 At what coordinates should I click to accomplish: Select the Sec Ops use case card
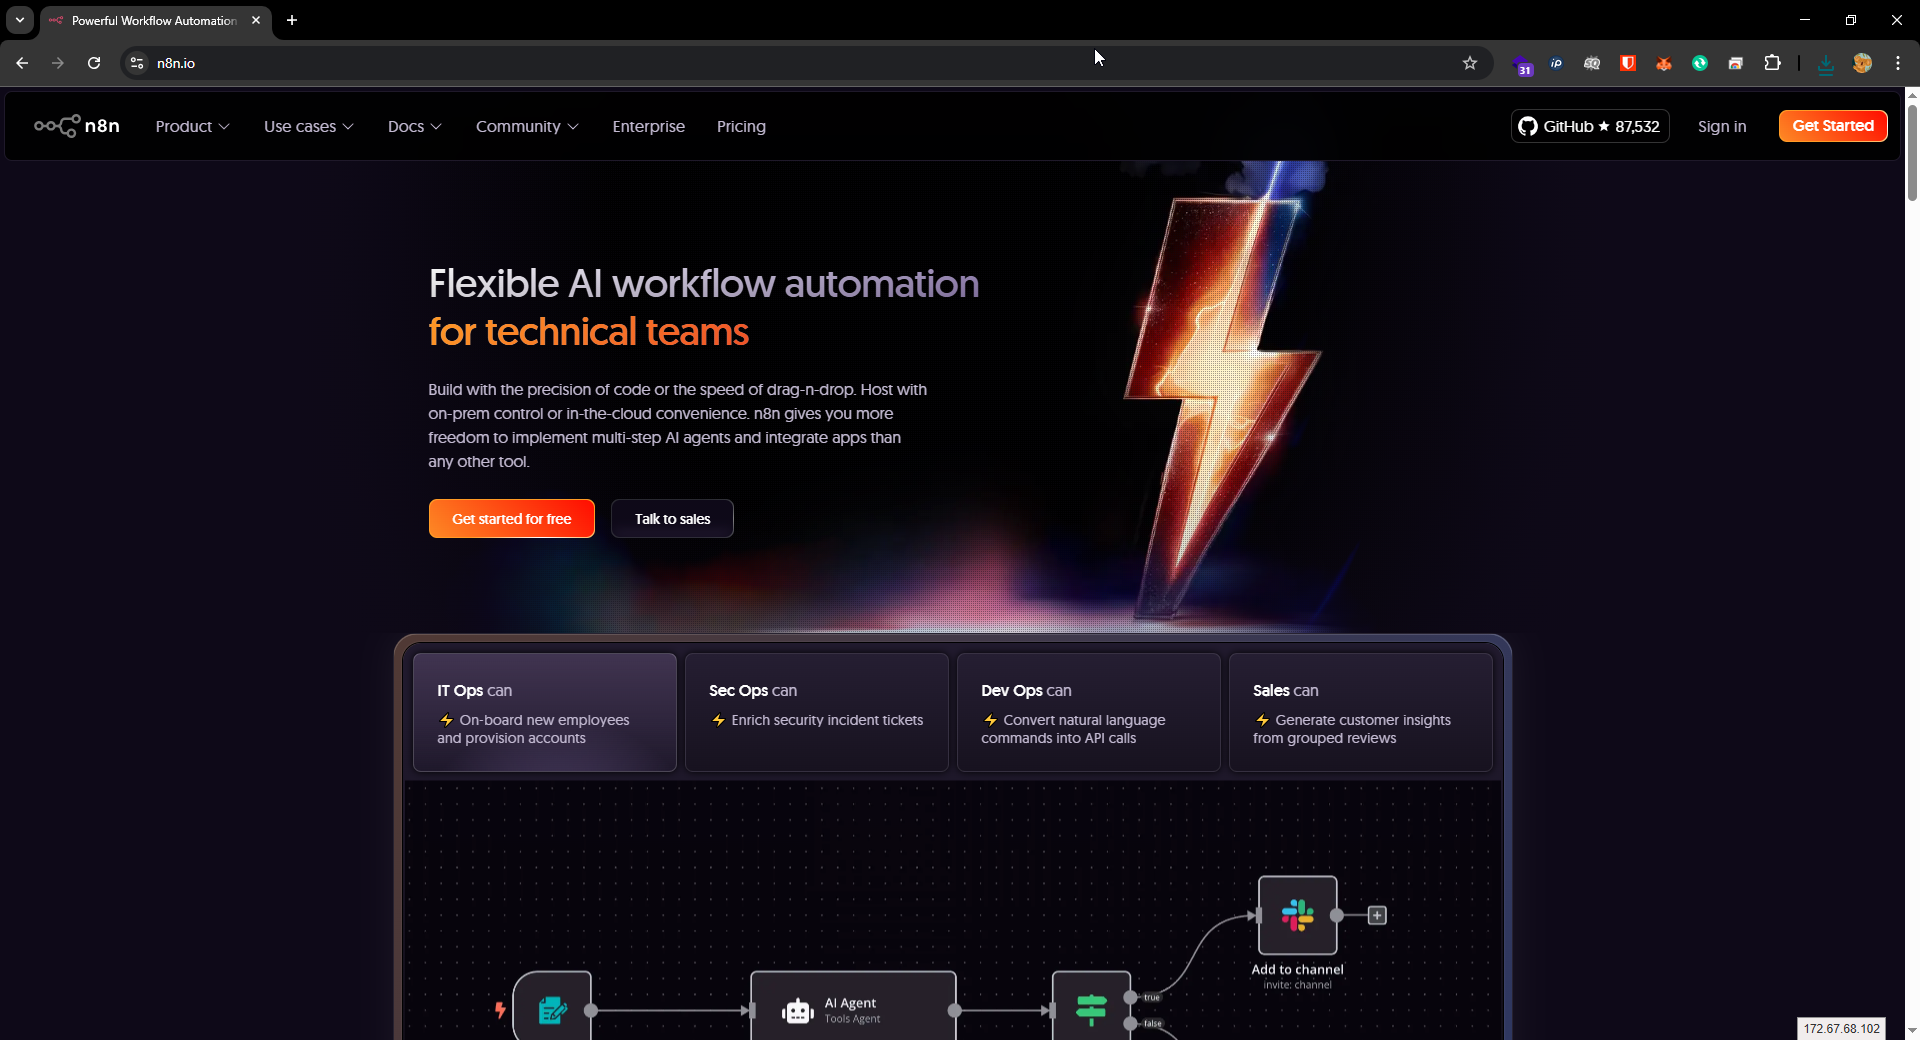pyautogui.click(x=816, y=712)
